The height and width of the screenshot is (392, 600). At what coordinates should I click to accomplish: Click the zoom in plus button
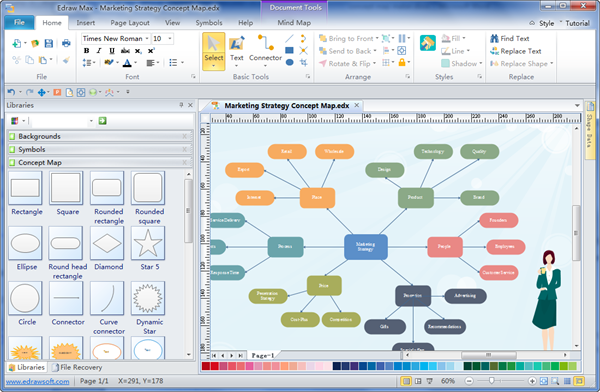532,381
